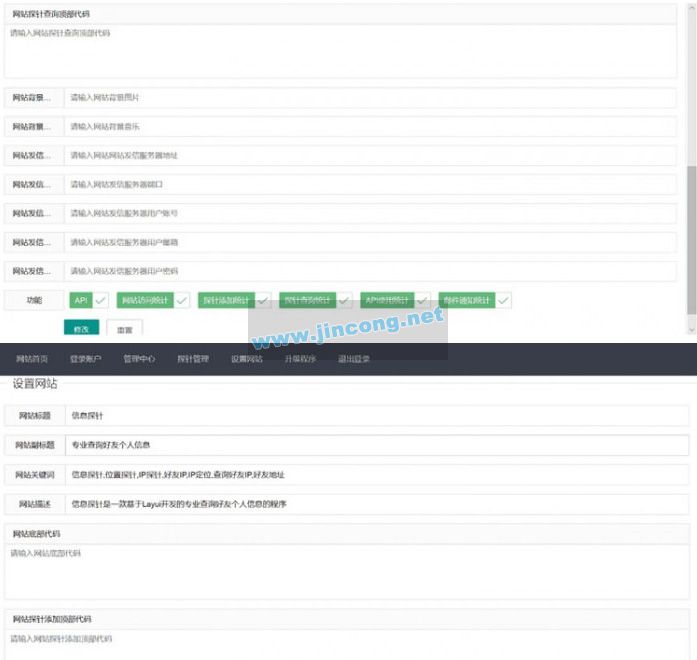The width and height of the screenshot is (697, 660).
Task: Click the vertical scrollbar thumb on the right
Action: click(x=692, y=240)
